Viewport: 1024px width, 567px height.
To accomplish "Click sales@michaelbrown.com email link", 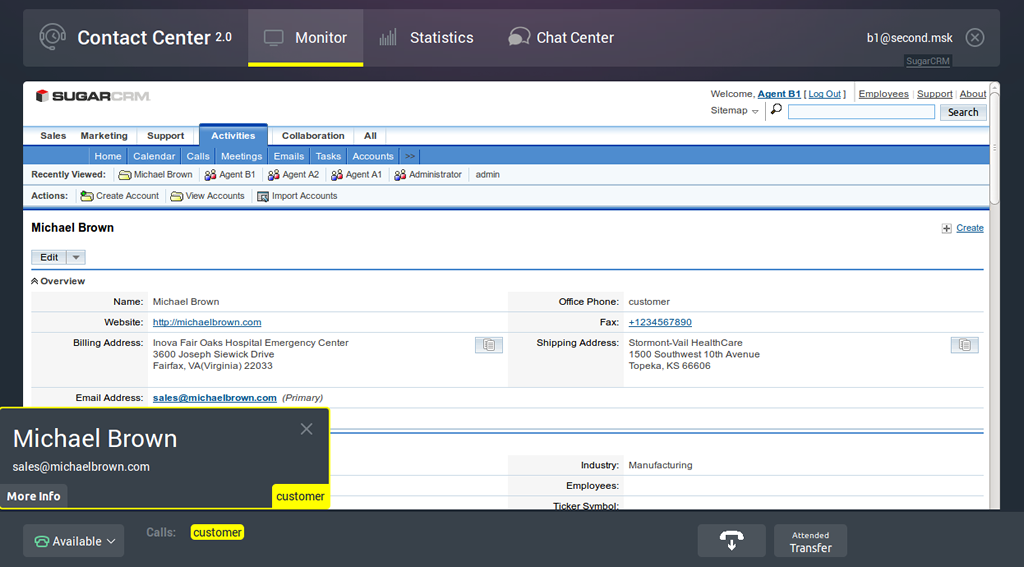I will [x=214, y=398].
